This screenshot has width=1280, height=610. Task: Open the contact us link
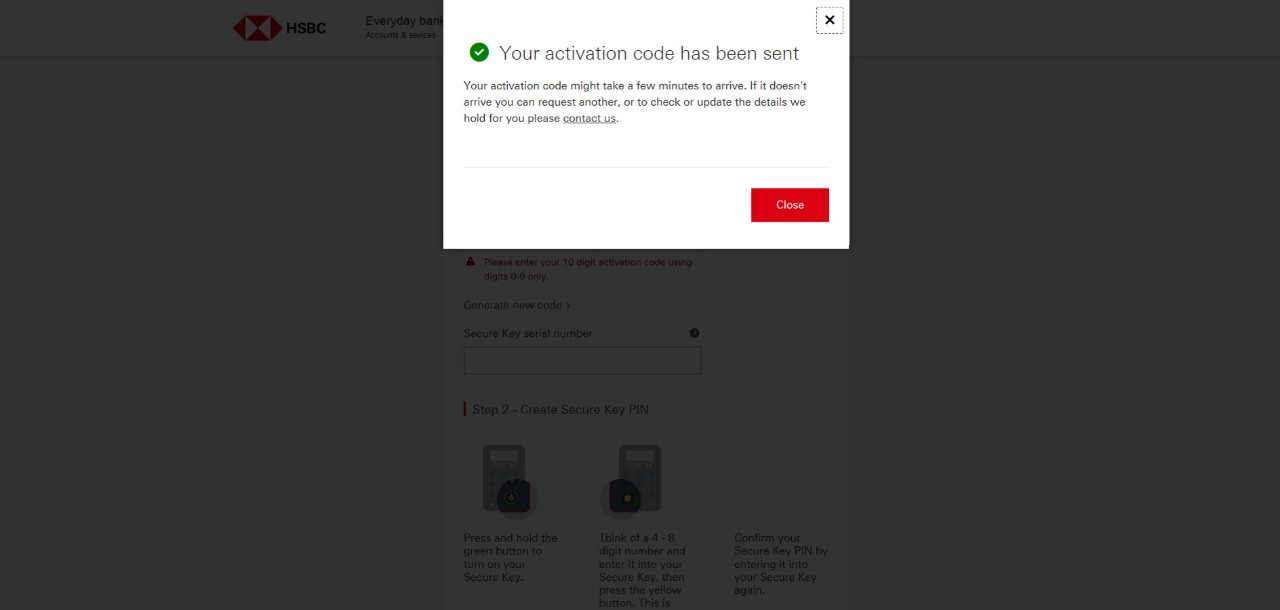click(x=589, y=118)
